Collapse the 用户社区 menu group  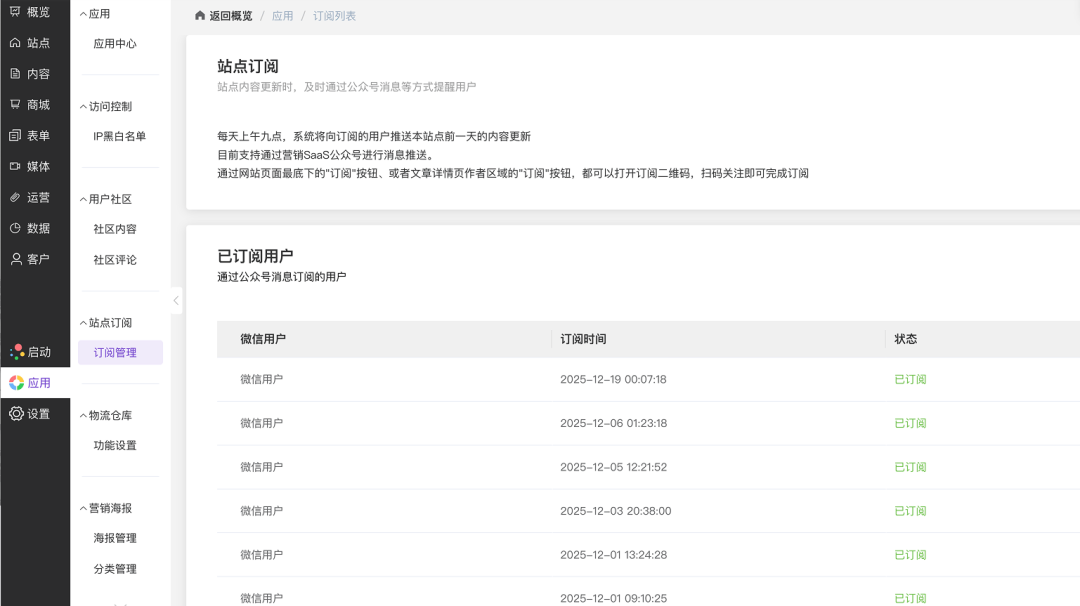(83, 199)
